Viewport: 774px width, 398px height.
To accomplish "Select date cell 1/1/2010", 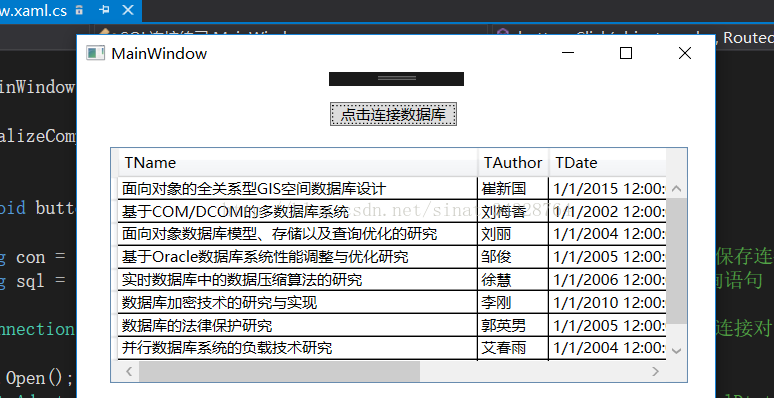I will pos(608,302).
